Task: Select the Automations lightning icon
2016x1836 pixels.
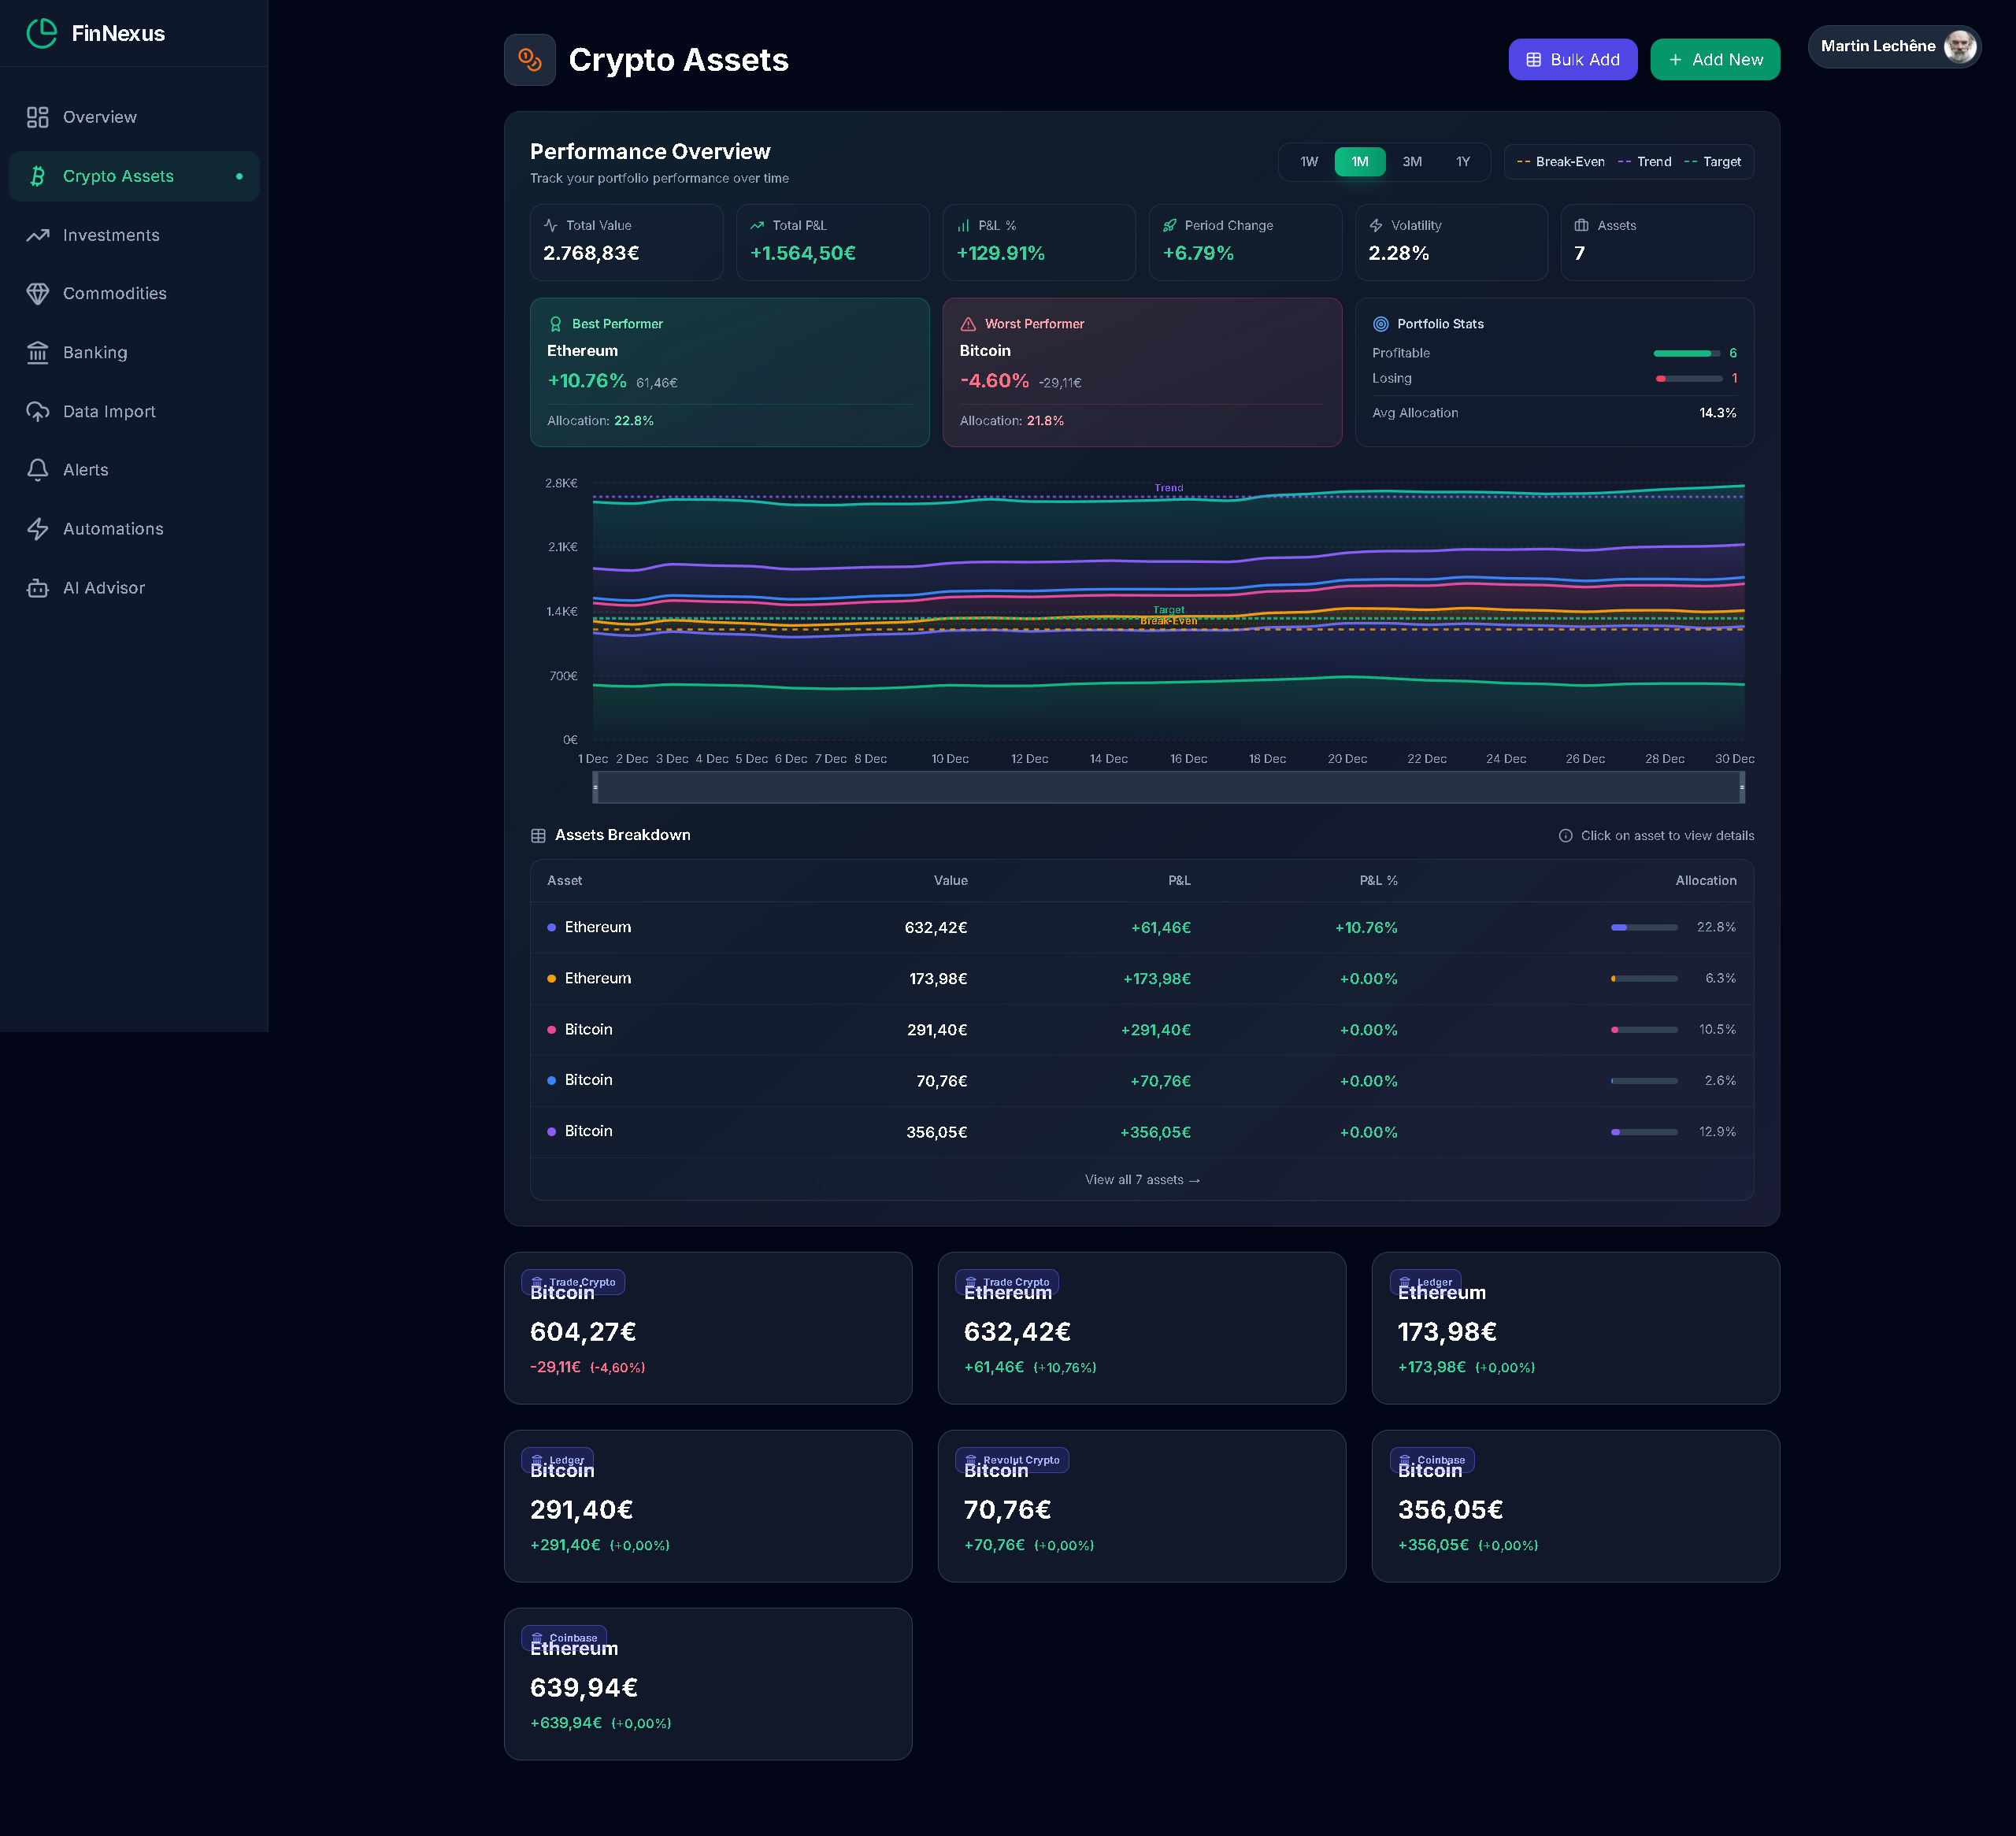Action: [38, 528]
